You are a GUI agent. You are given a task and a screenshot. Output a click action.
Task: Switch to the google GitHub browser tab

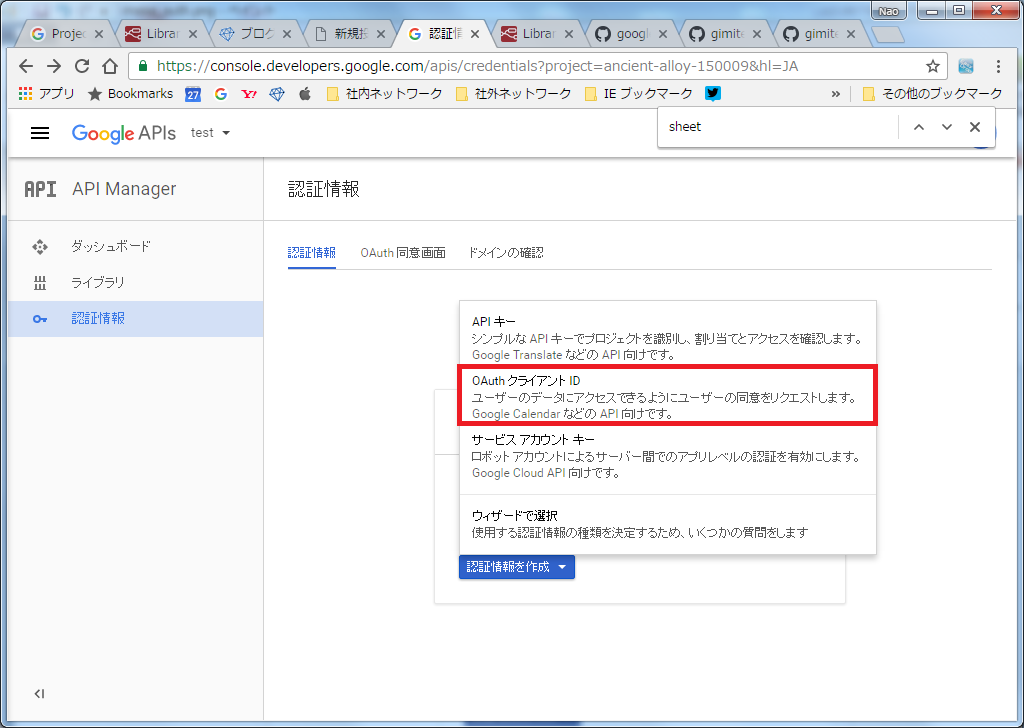point(632,34)
